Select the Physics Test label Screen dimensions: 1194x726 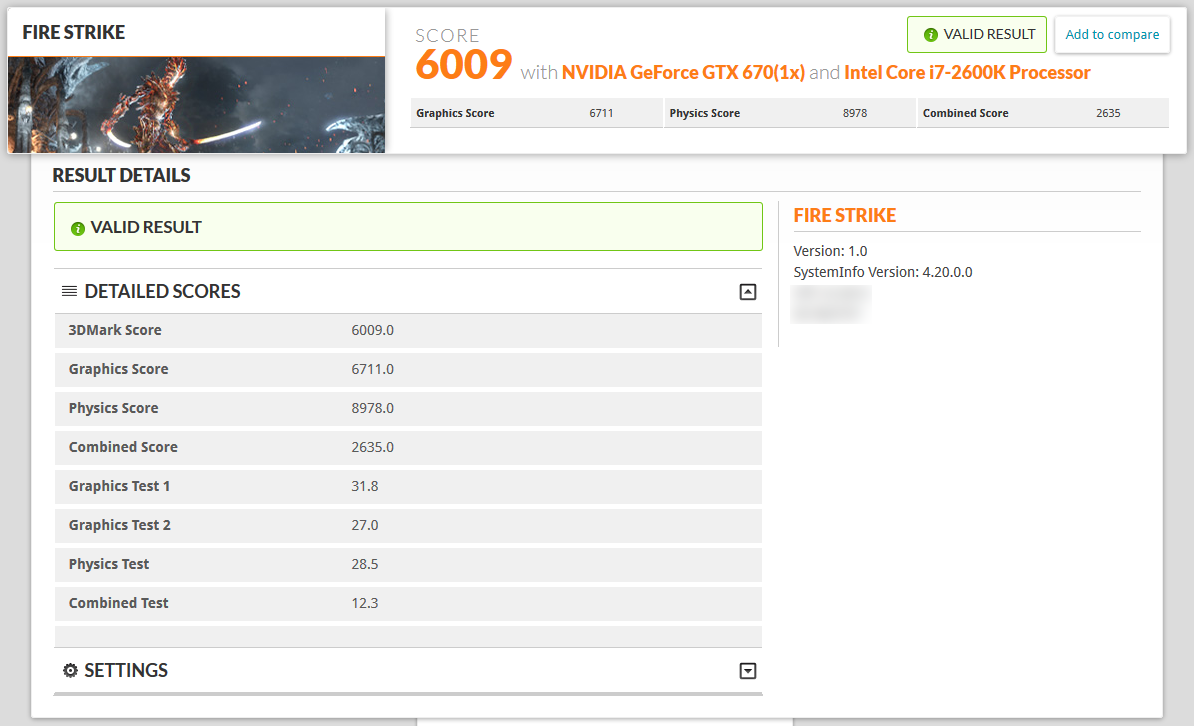click(x=109, y=564)
